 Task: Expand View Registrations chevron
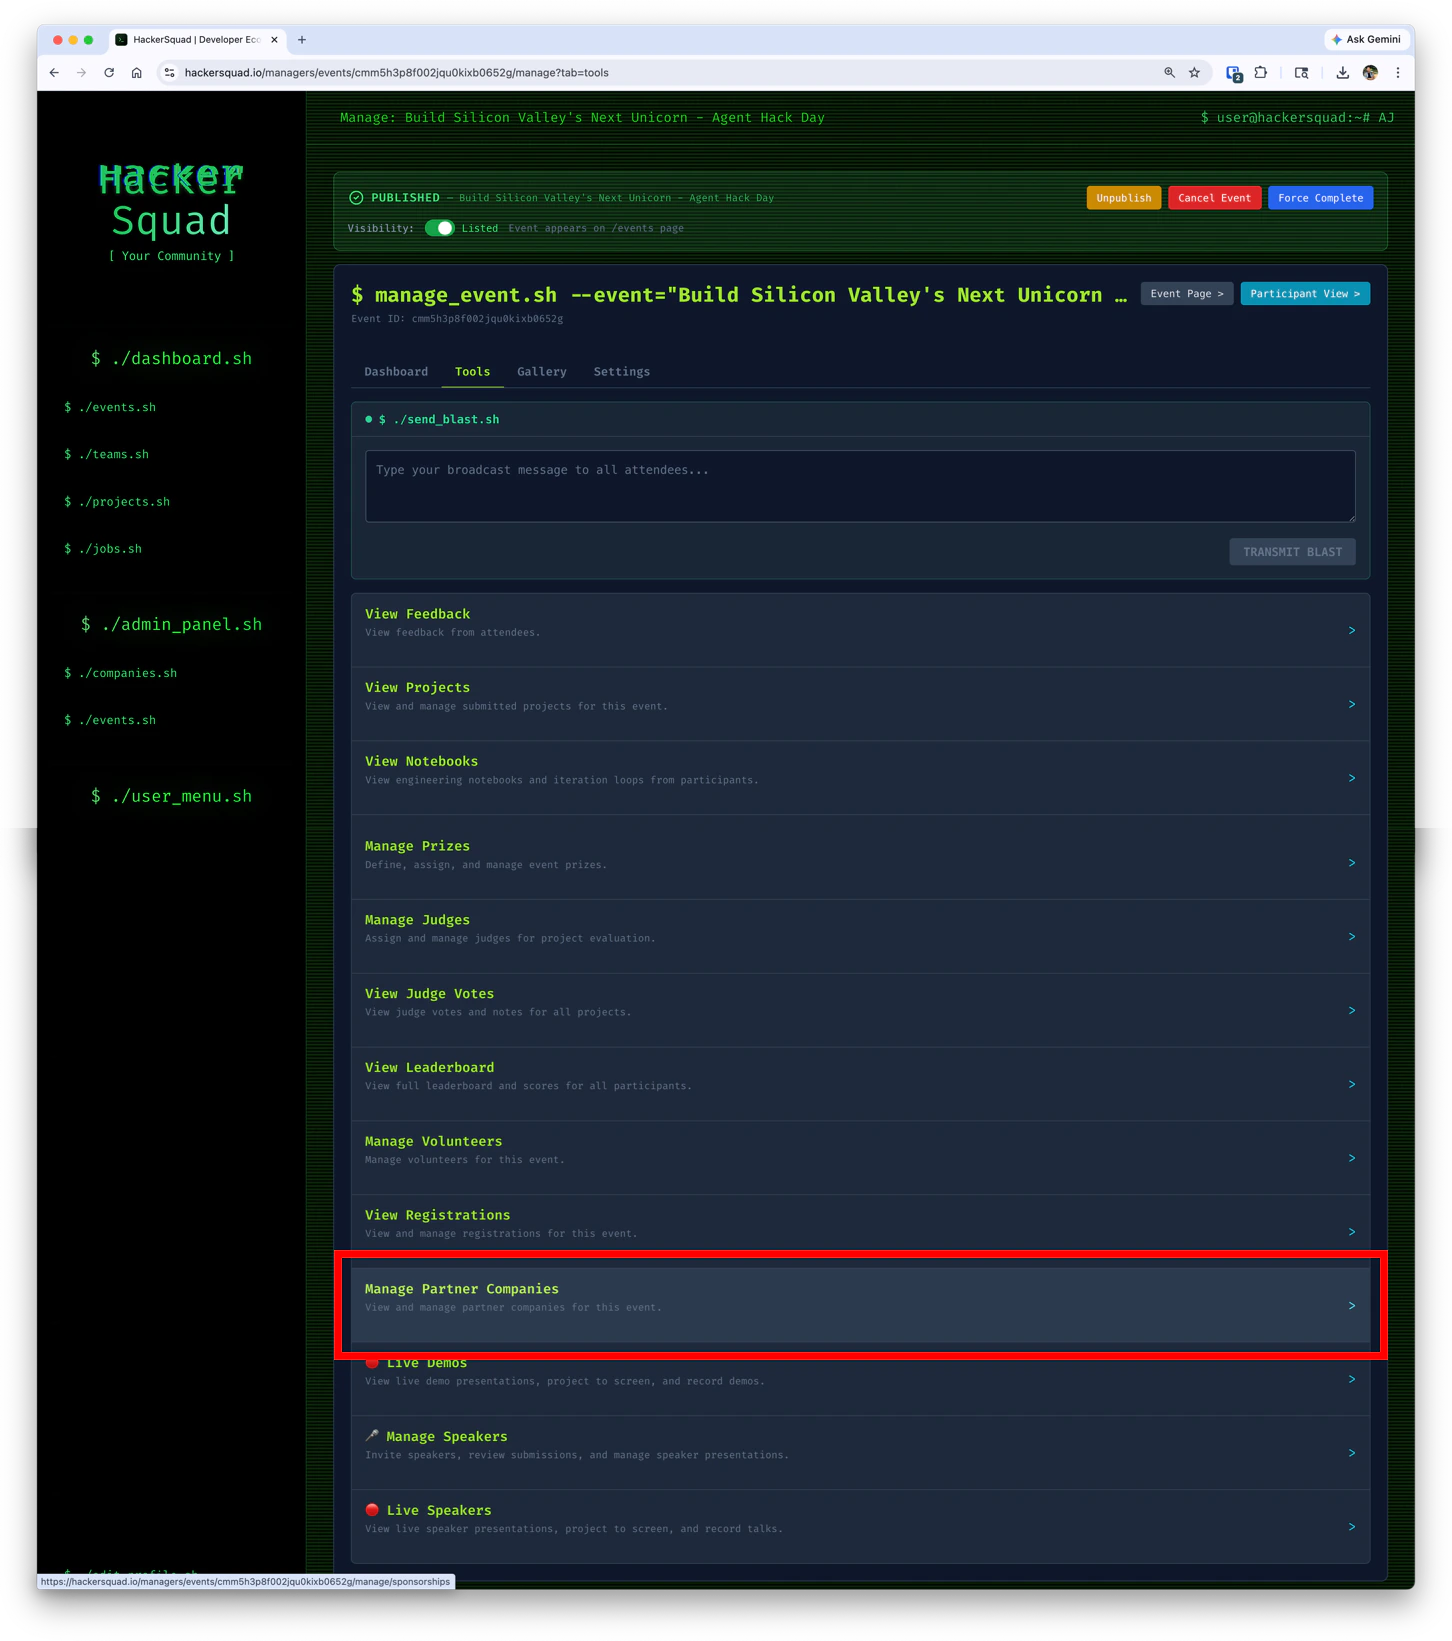pos(1351,1233)
